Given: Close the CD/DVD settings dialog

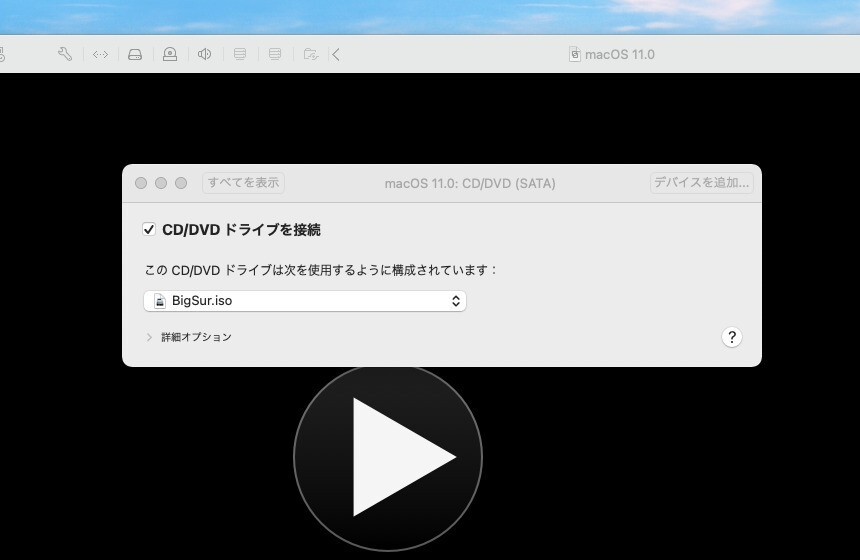Looking at the screenshot, I should 141,183.
